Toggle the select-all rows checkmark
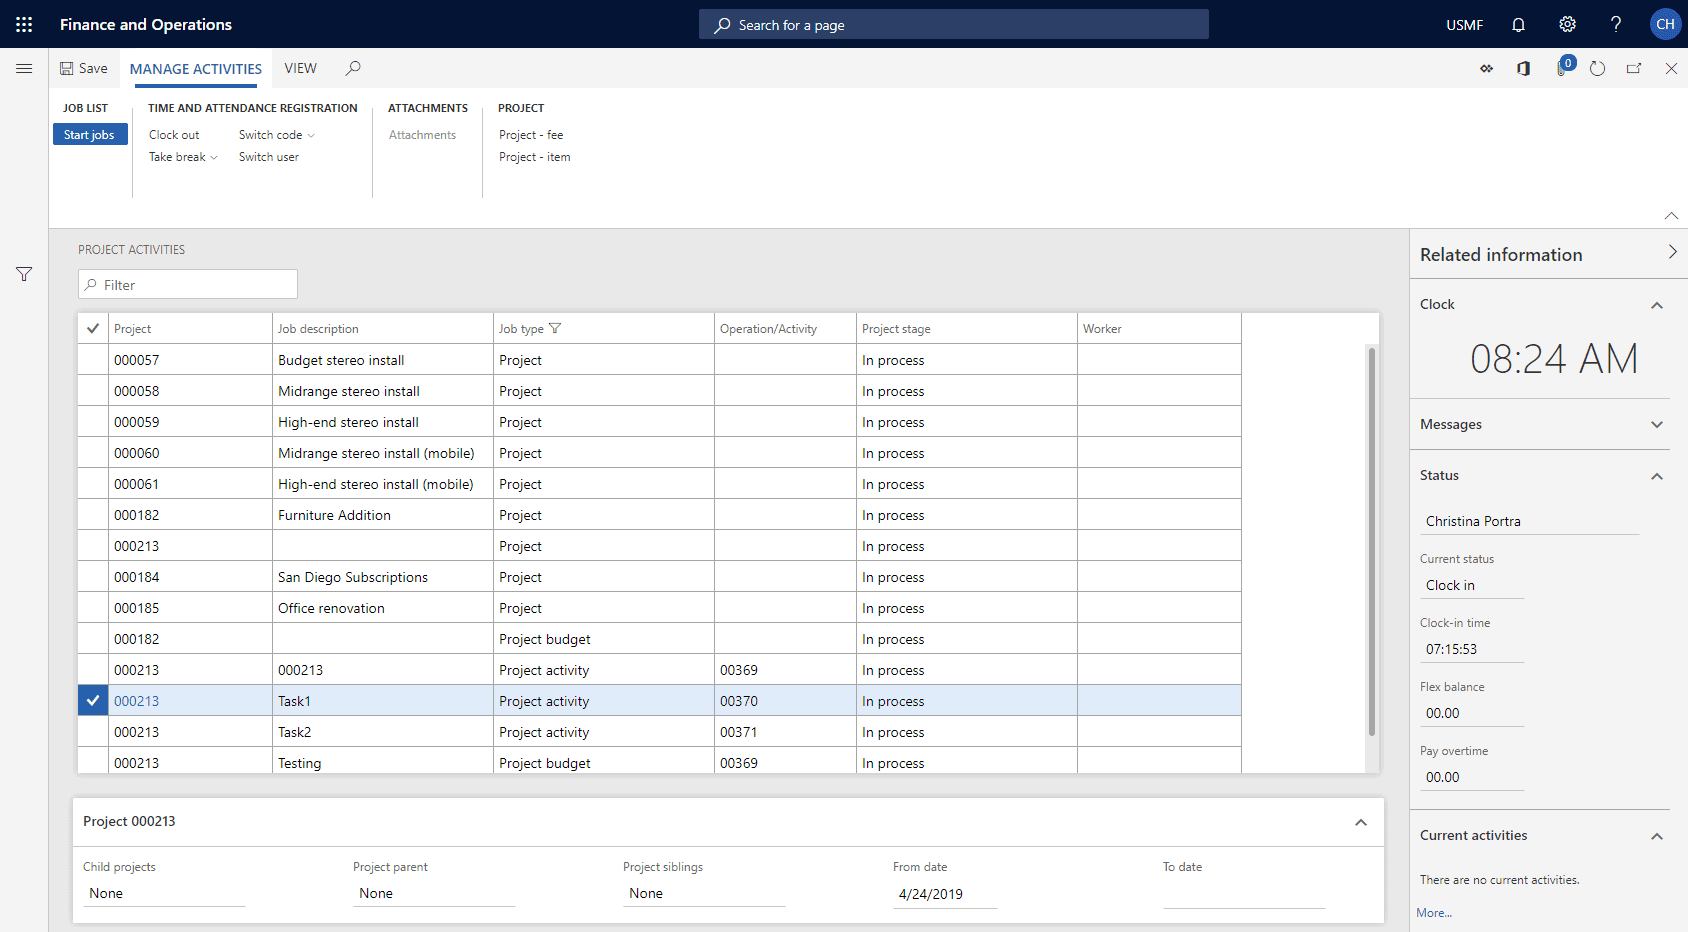 click(93, 328)
